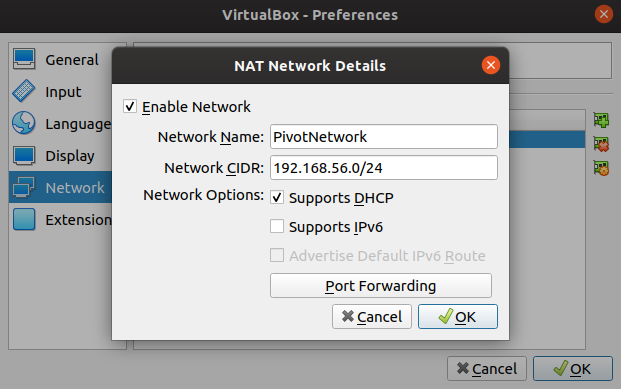This screenshot has height=389, width=621.
Task: Click the Advertise Default IPv6 Route checkbox
Action: click(x=277, y=255)
